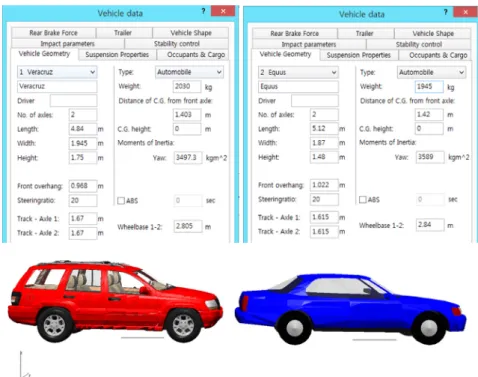This screenshot has height=377, width=478.
Task: Click C.G. height field in Veracruz dialog
Action: [187, 129]
